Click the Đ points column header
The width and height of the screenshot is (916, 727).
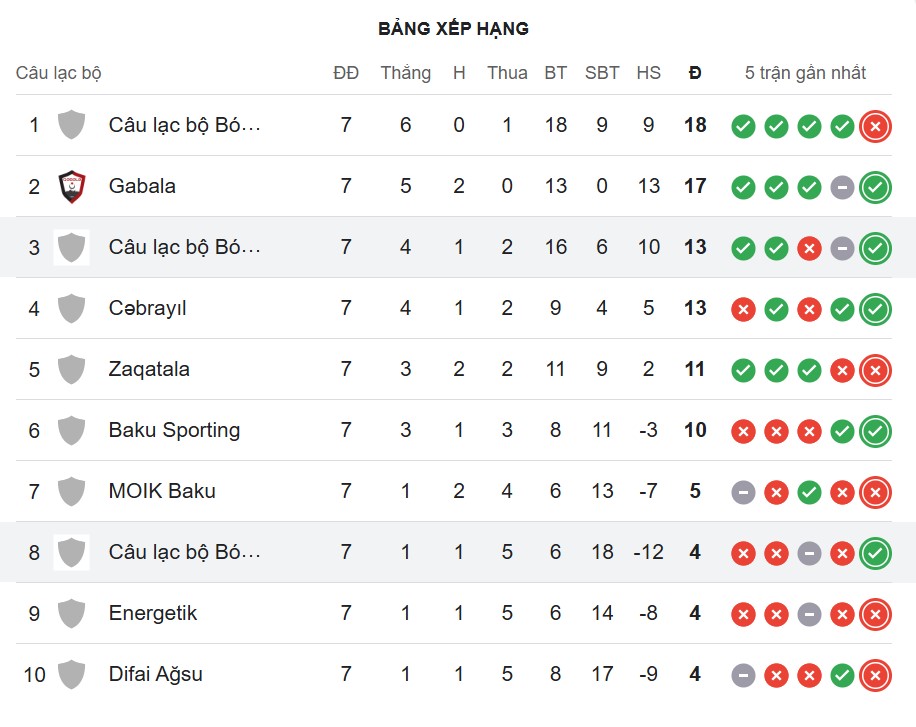(694, 72)
